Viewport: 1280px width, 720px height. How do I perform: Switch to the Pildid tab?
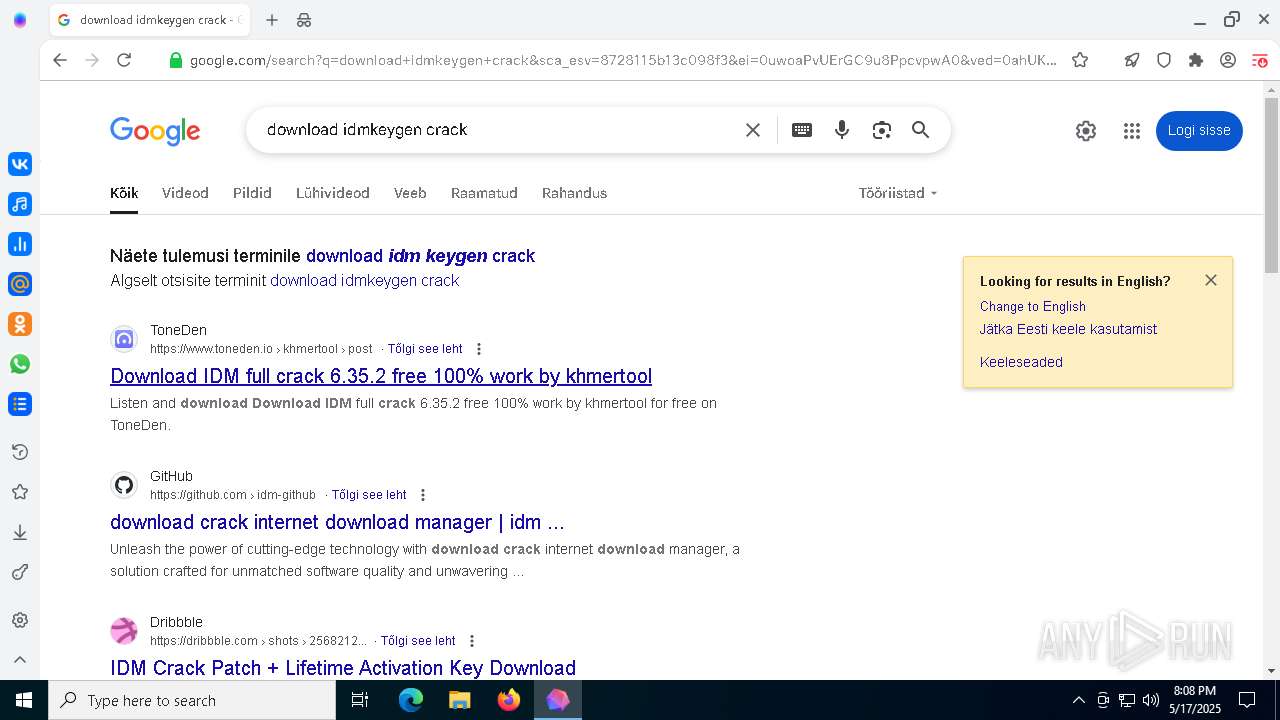(x=252, y=193)
